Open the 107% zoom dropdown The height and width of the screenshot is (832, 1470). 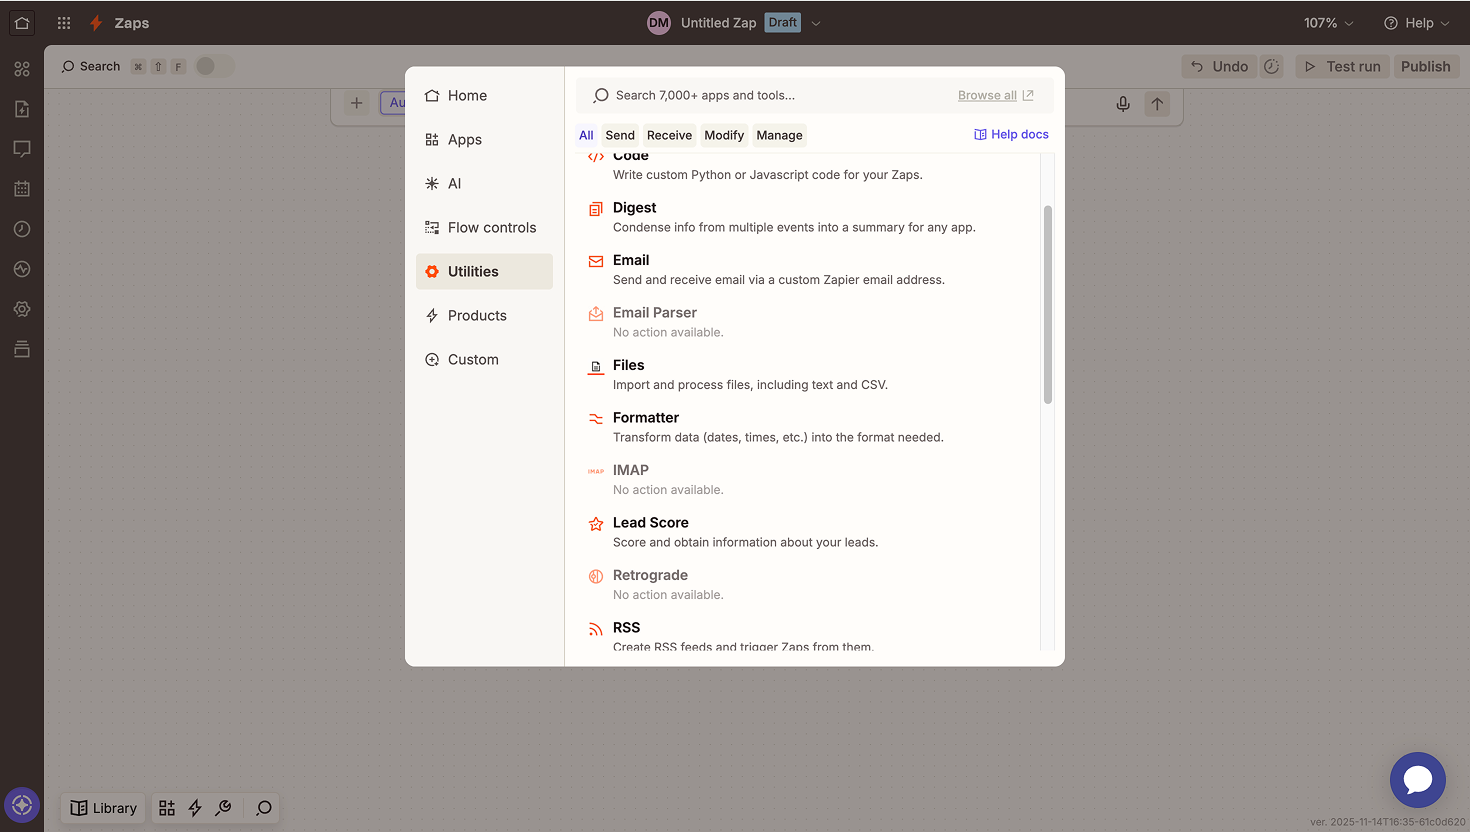tap(1328, 23)
